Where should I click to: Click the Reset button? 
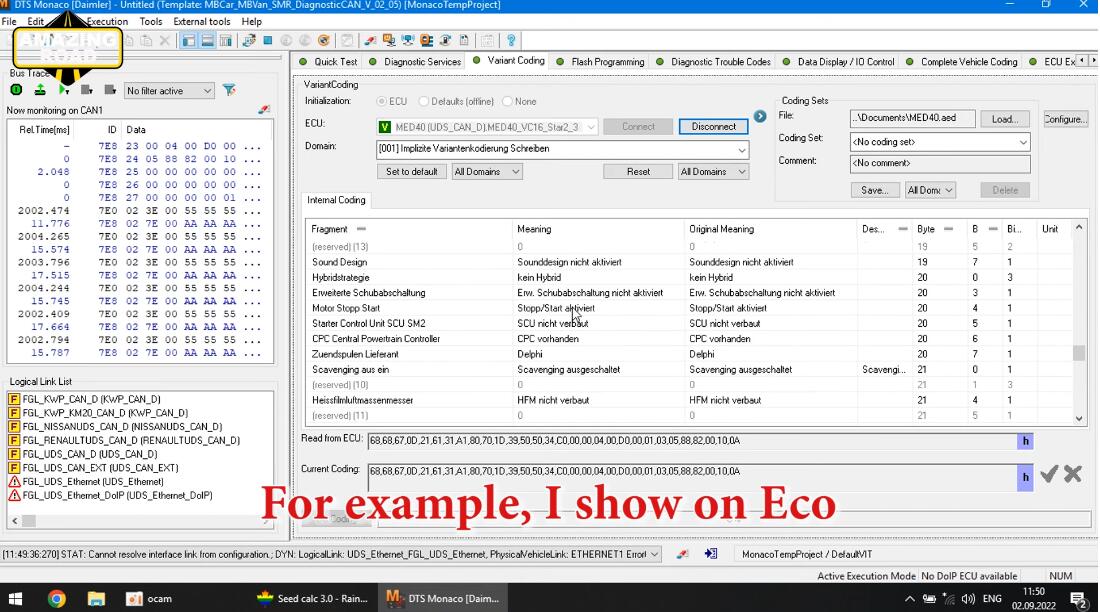tap(638, 171)
